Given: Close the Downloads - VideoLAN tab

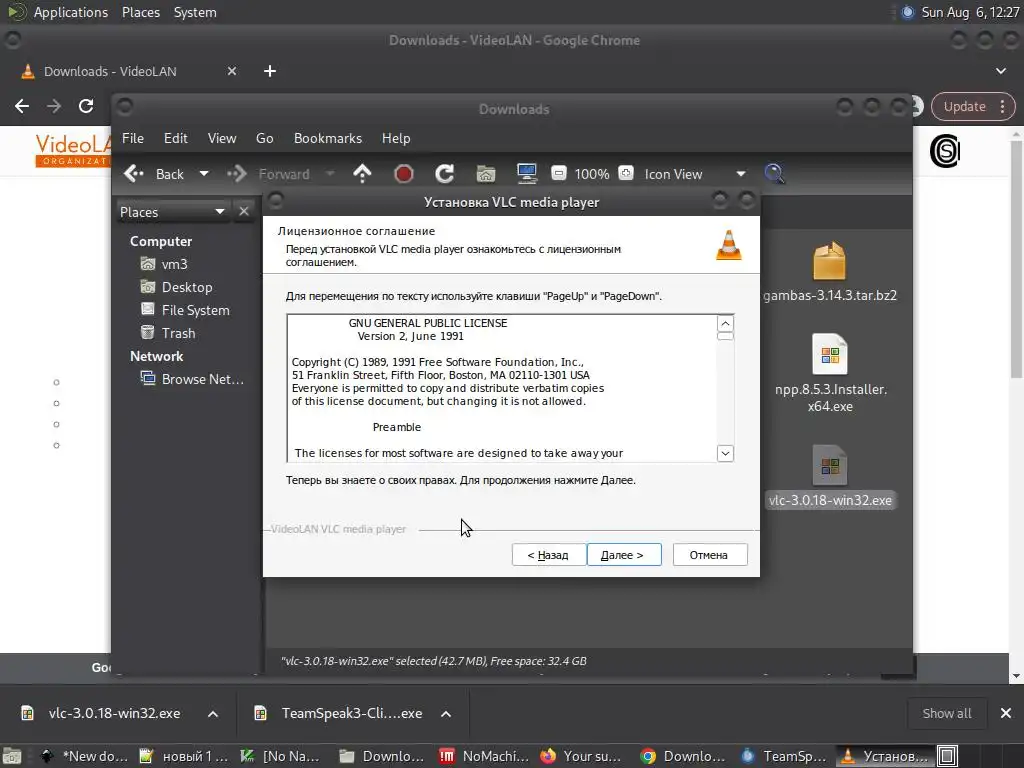Looking at the screenshot, I should coord(232,71).
